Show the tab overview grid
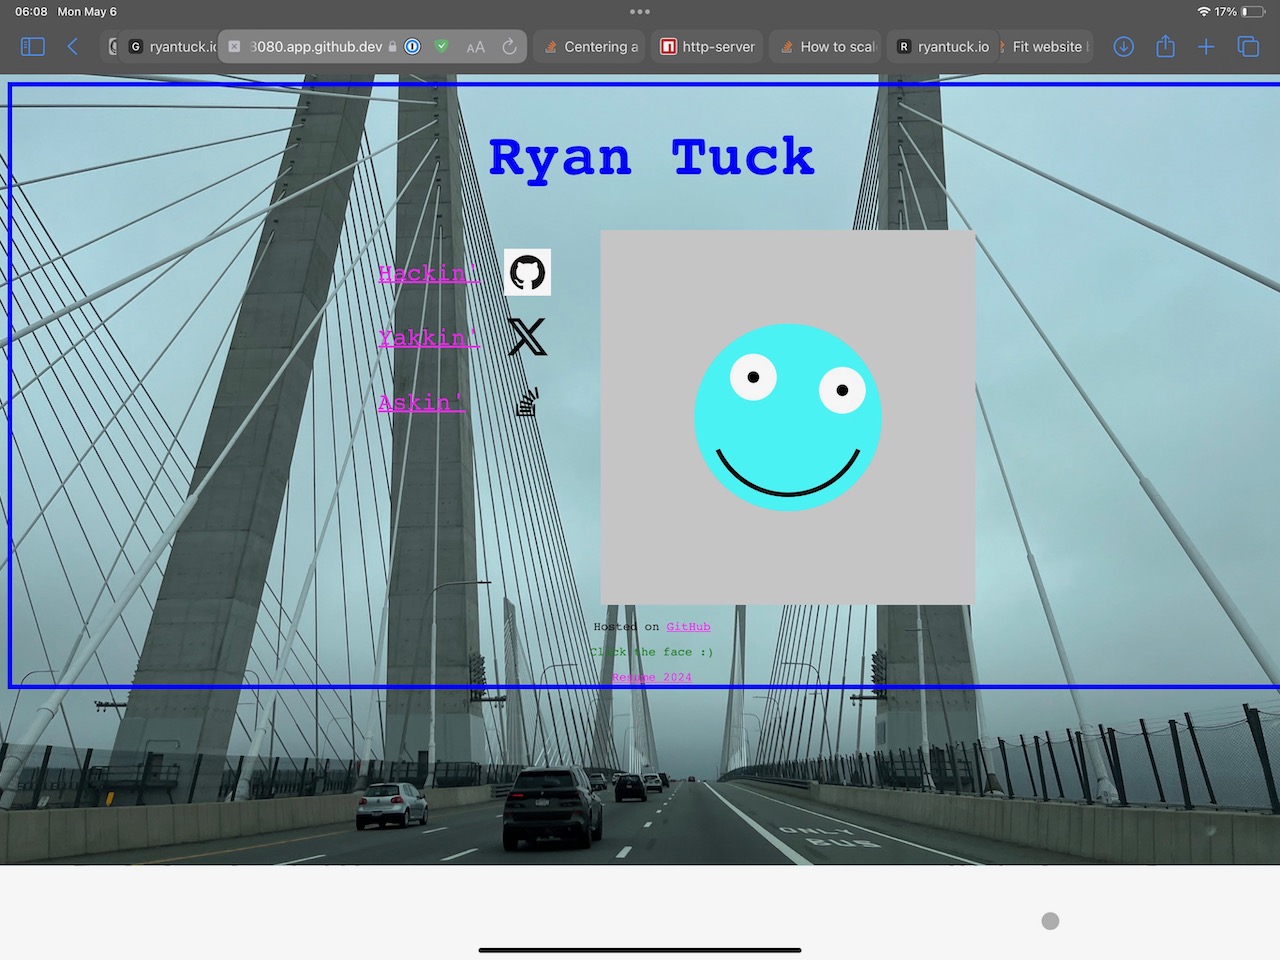The image size is (1280, 960). coord(1248,47)
